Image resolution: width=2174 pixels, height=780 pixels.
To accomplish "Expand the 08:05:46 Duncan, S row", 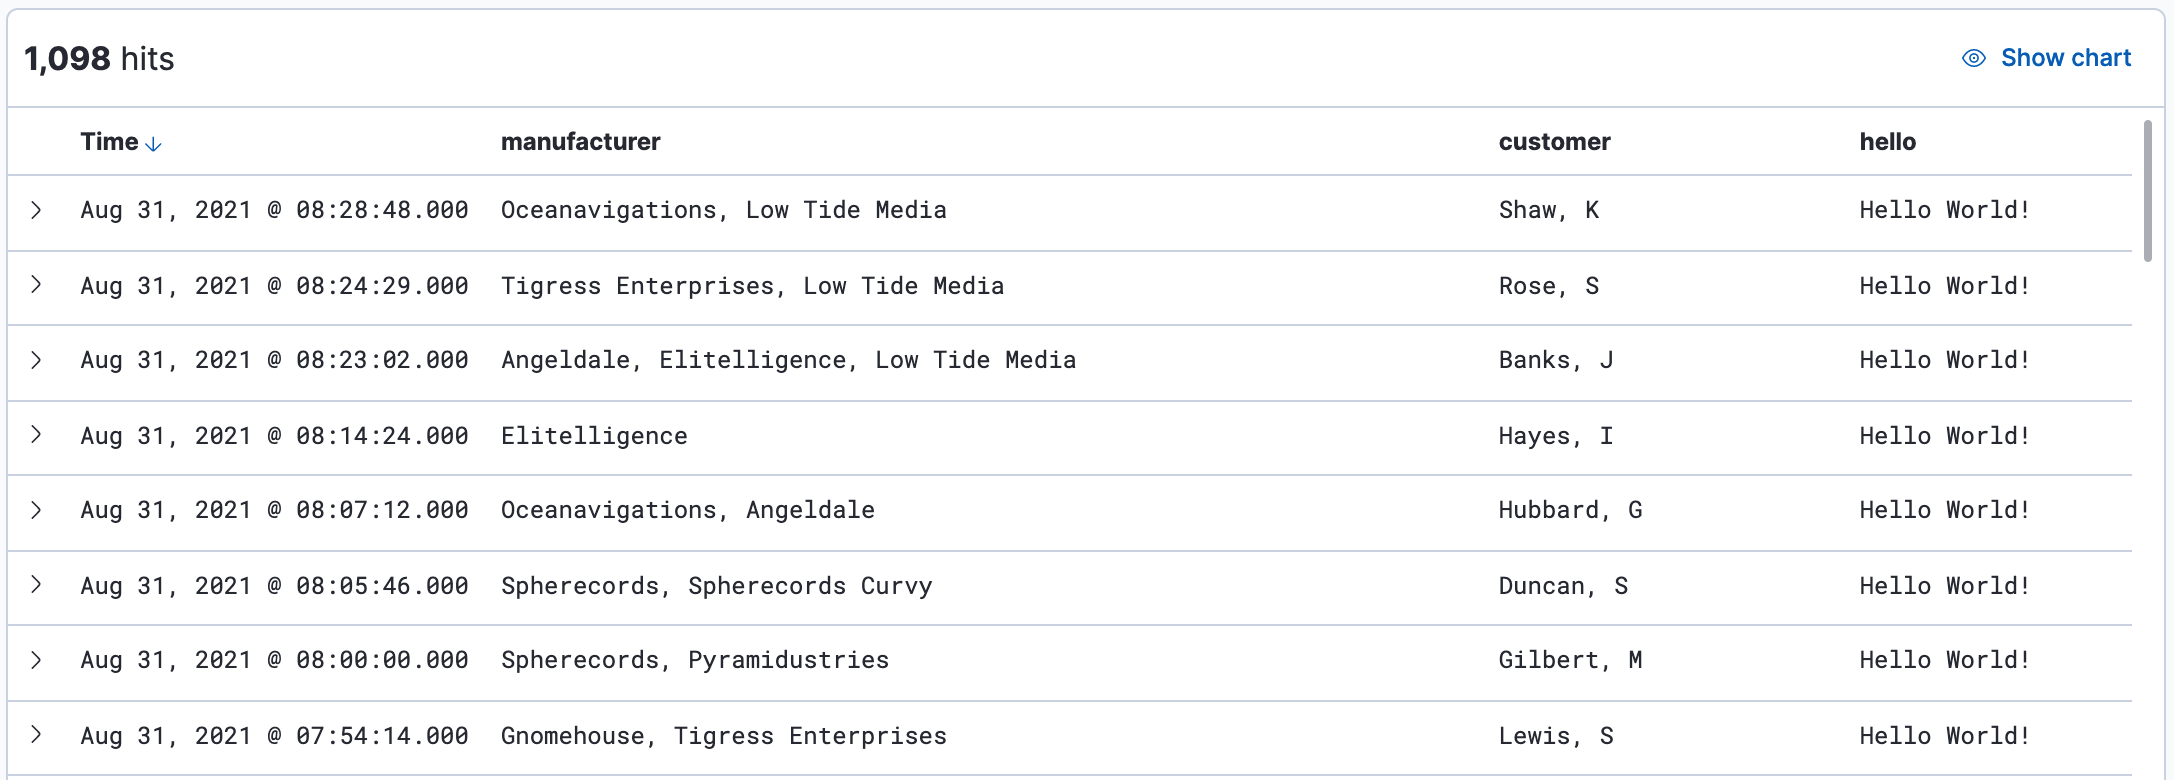I will tap(36, 585).
